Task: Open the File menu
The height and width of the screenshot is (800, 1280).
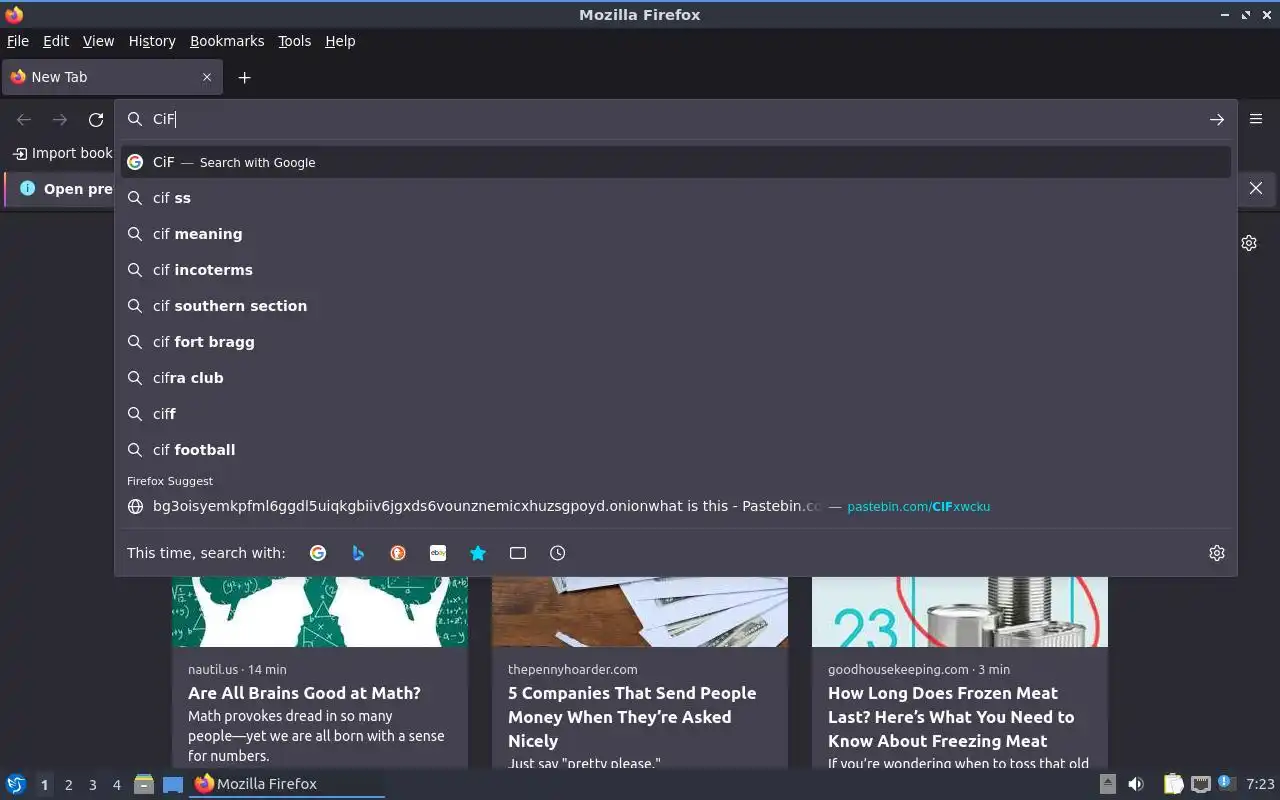Action: coord(18,41)
